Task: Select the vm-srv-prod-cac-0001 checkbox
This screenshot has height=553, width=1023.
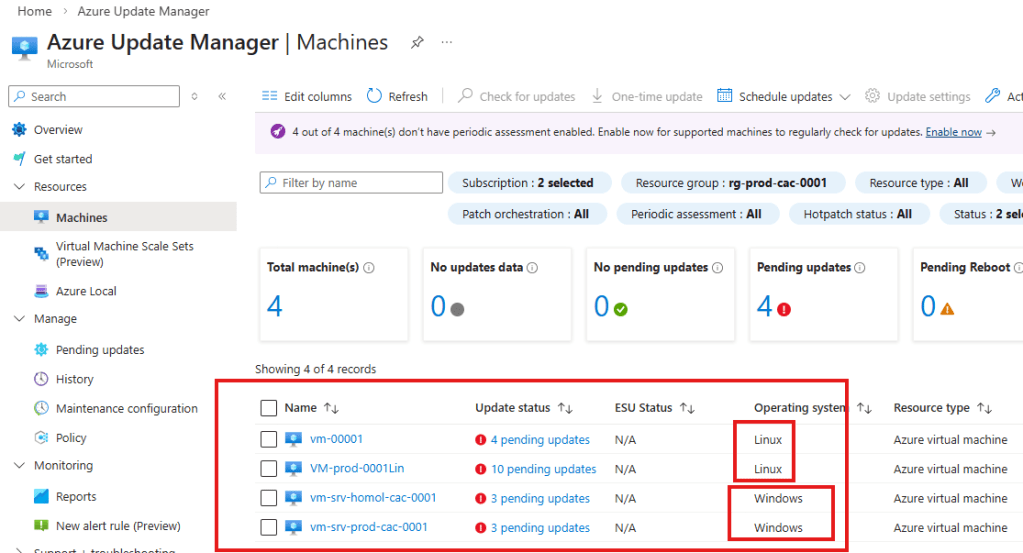Action: (x=268, y=527)
